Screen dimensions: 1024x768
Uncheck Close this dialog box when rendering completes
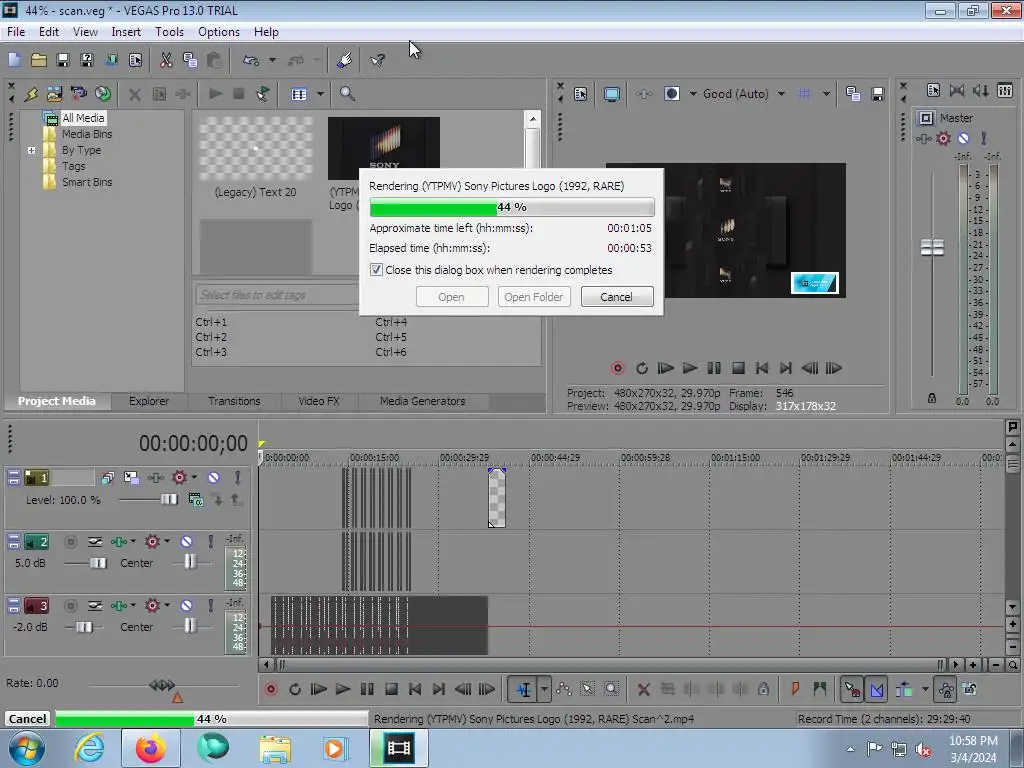tap(376, 270)
